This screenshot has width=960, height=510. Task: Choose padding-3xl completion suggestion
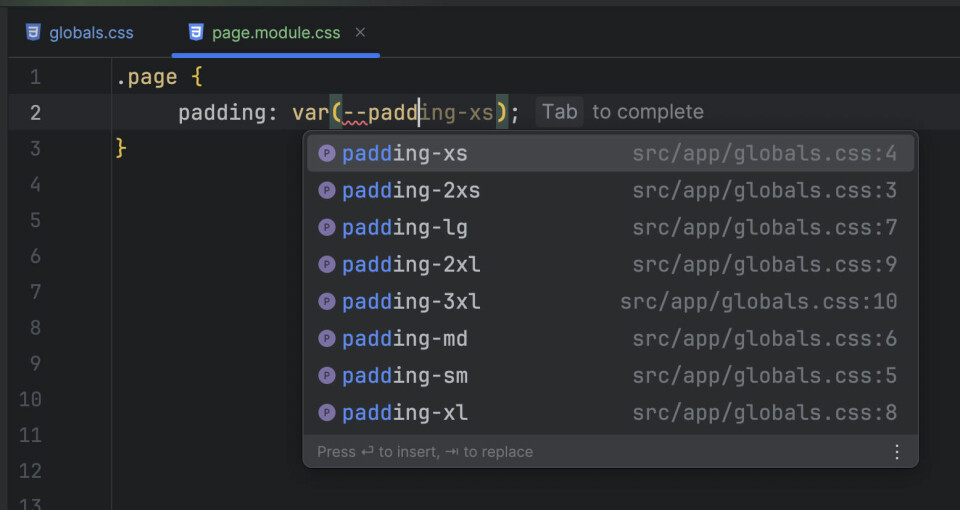click(610, 301)
